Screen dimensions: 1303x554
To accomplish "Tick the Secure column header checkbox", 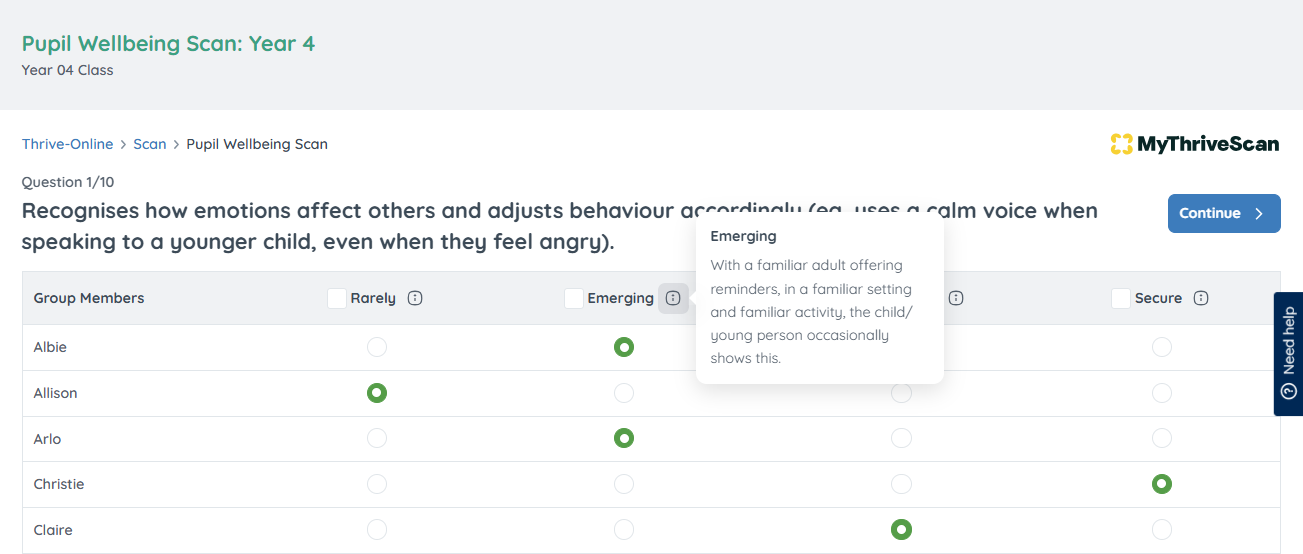I will click(x=1121, y=298).
